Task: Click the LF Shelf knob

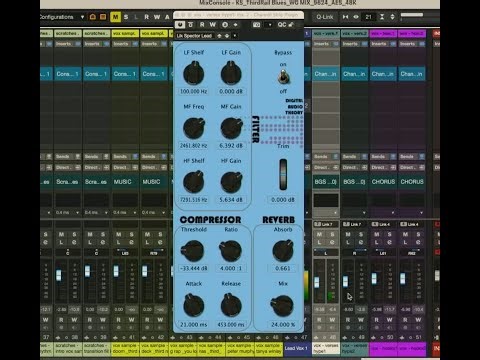Action: pos(194,73)
